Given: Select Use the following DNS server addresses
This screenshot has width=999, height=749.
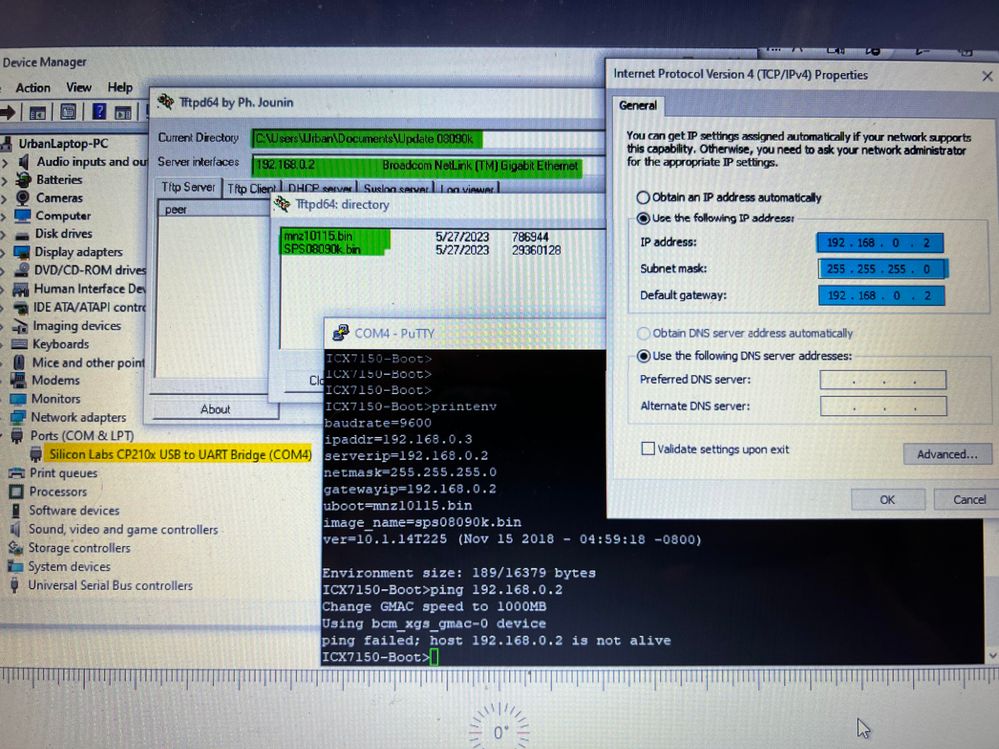Looking at the screenshot, I should (x=643, y=357).
